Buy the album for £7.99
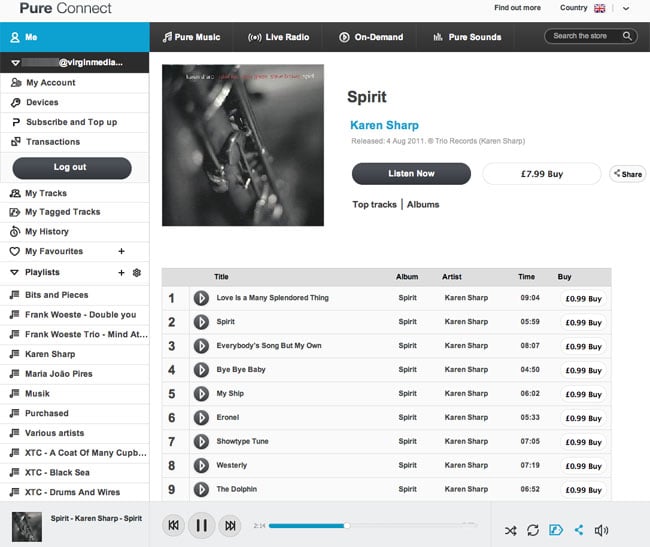The image size is (650, 547). [542, 174]
